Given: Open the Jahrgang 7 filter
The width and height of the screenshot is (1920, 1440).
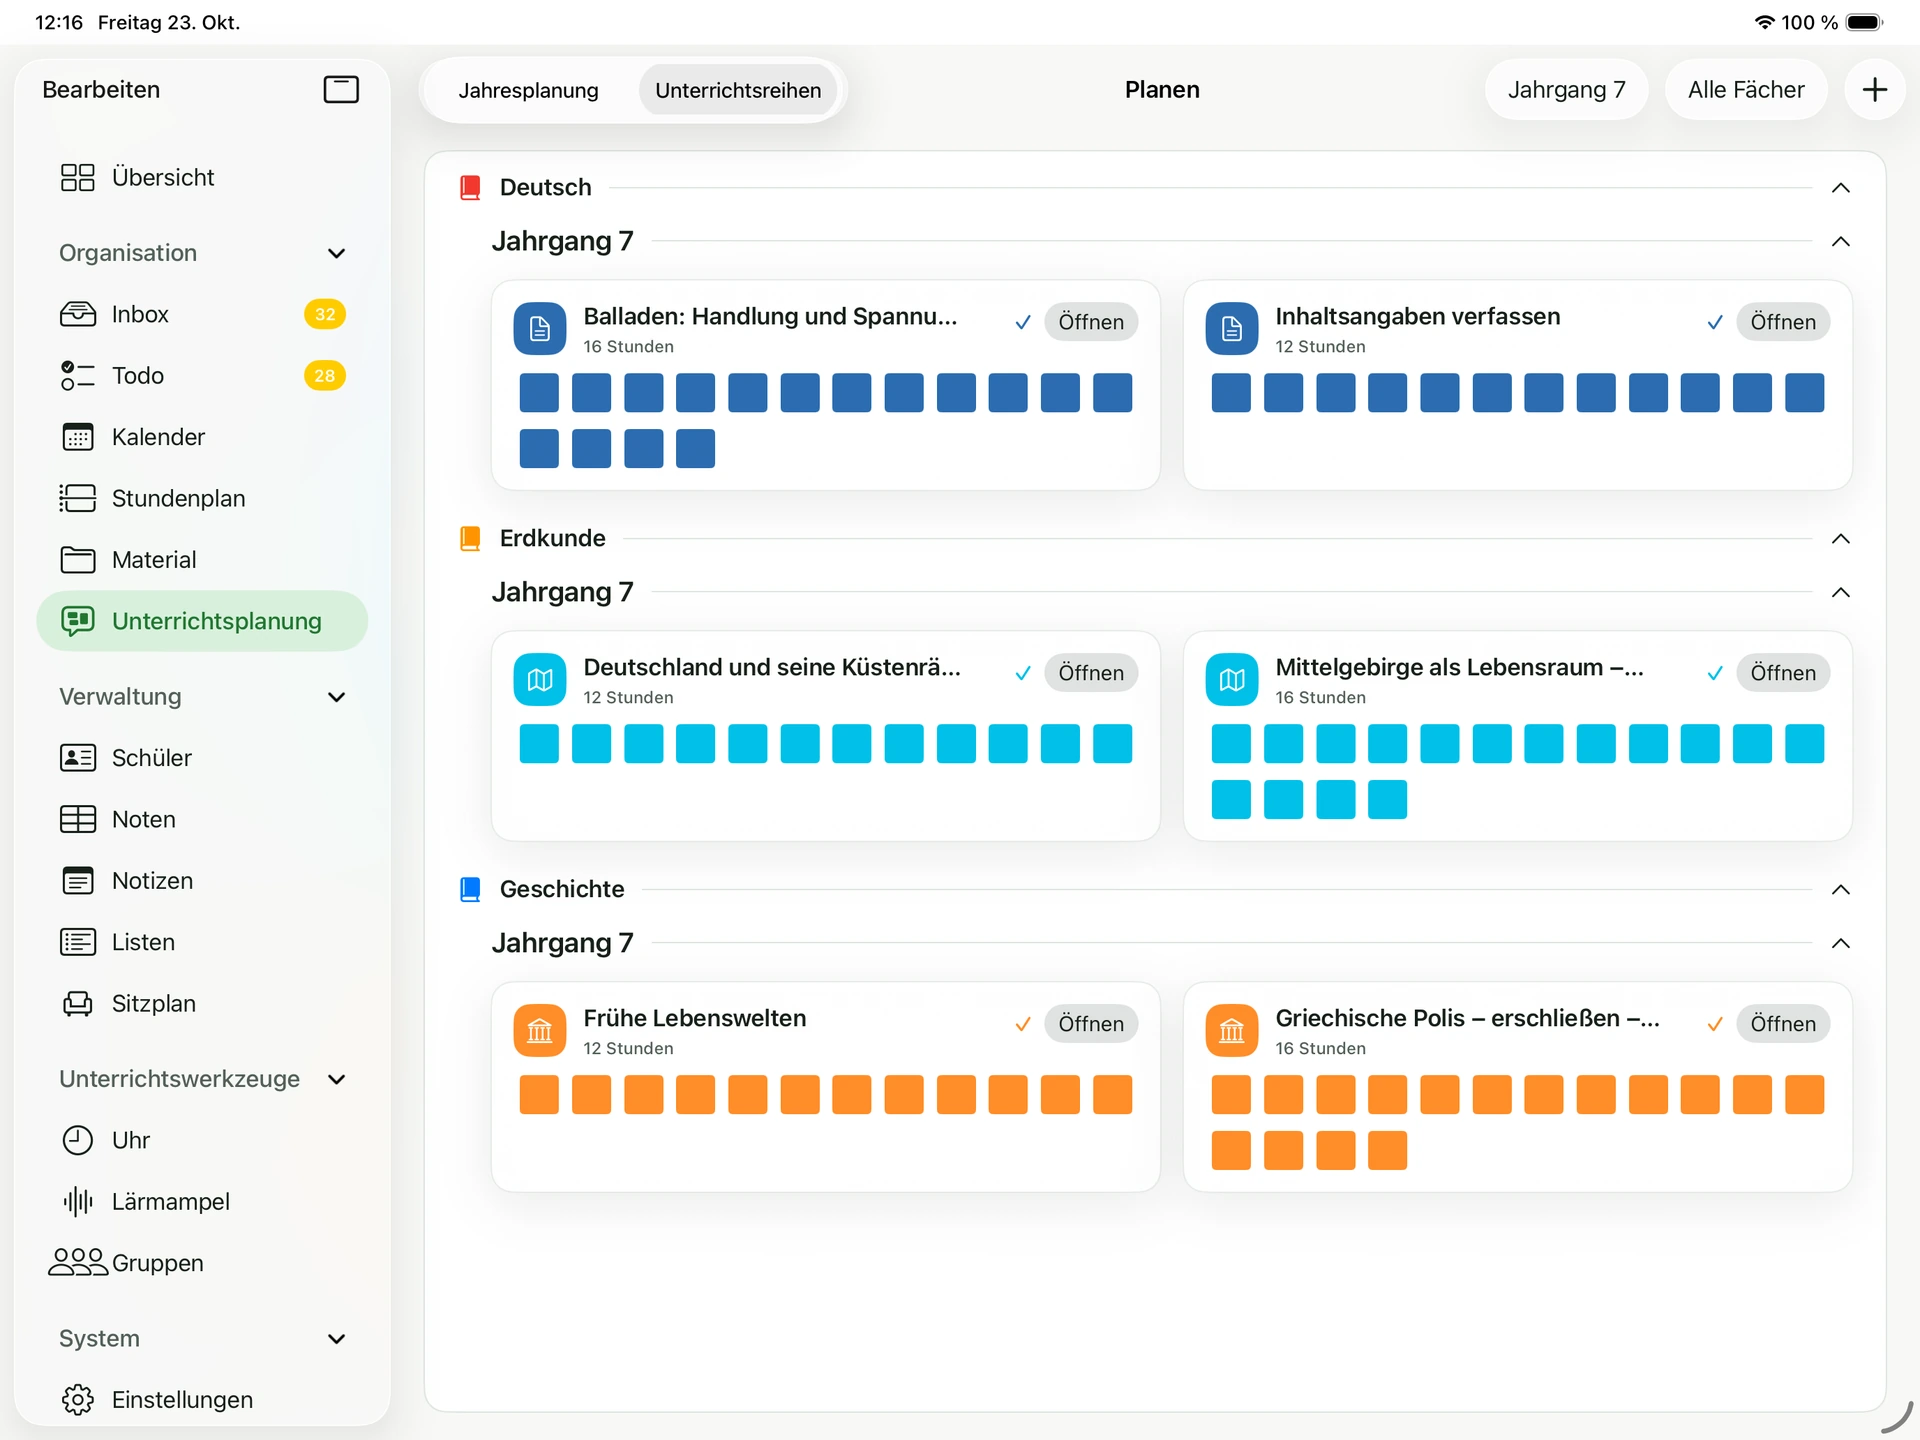Looking at the screenshot, I should pyautogui.click(x=1566, y=90).
